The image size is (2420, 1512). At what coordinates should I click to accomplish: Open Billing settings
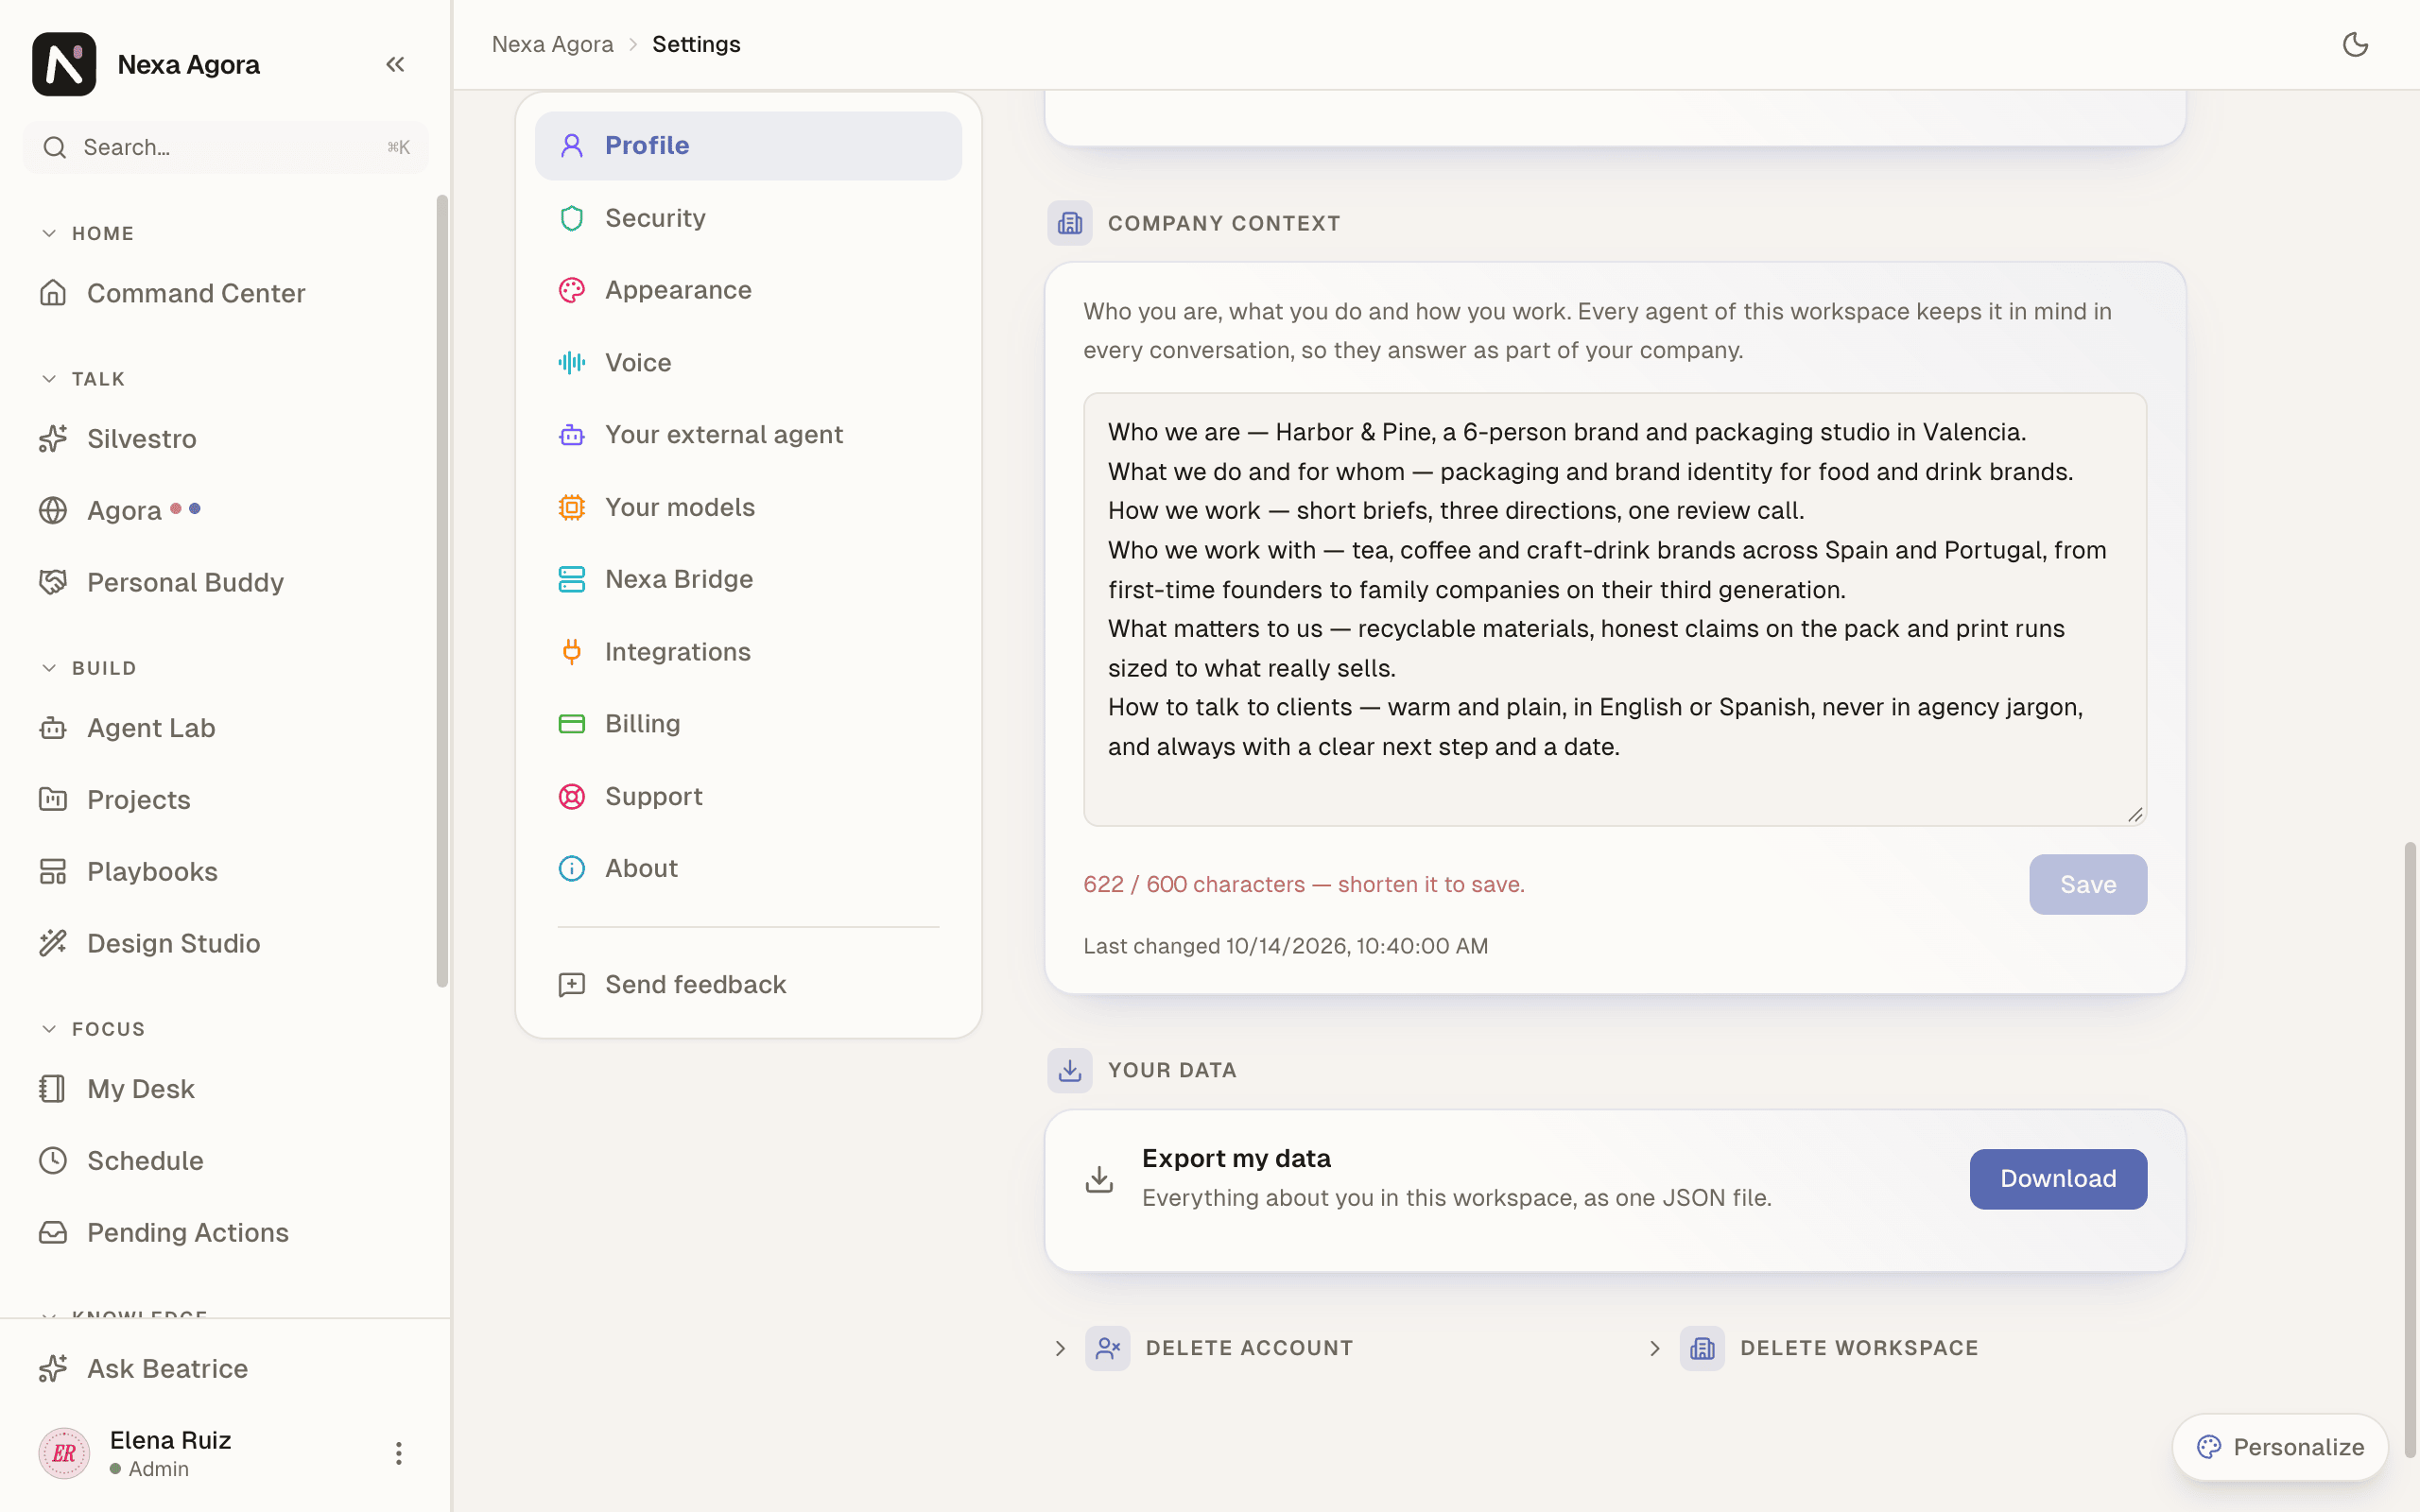point(748,724)
